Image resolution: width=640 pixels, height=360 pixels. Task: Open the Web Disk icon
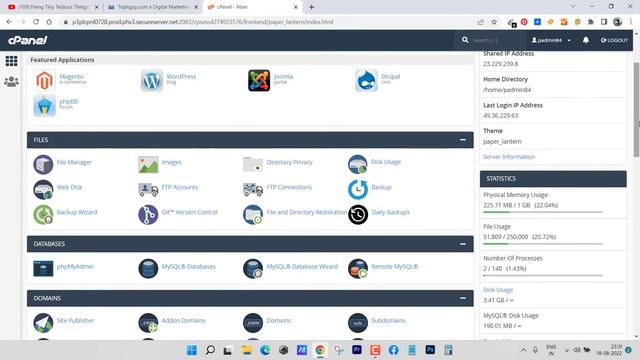pyautogui.click(x=43, y=189)
